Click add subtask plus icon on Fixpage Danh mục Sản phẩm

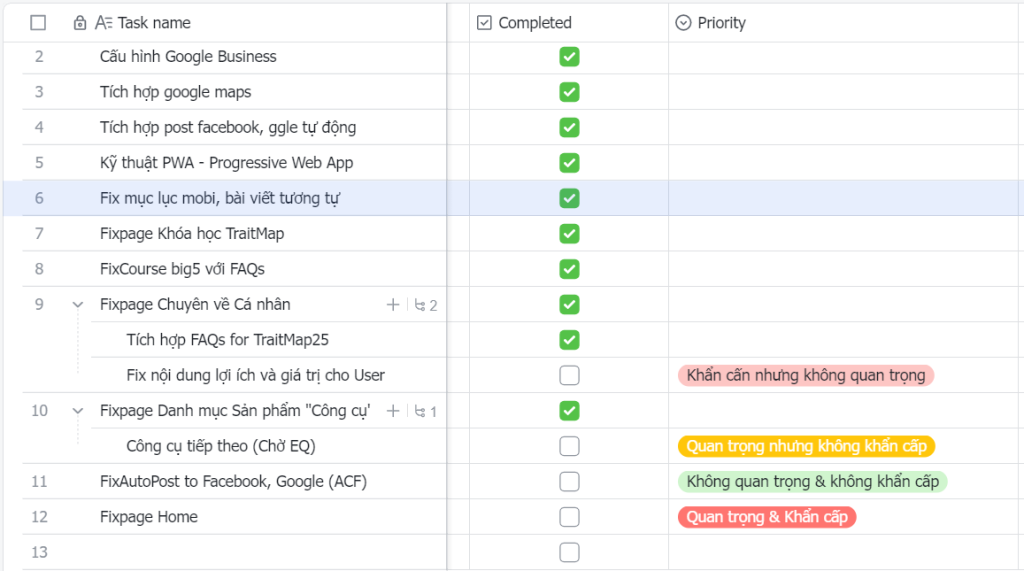[393, 411]
